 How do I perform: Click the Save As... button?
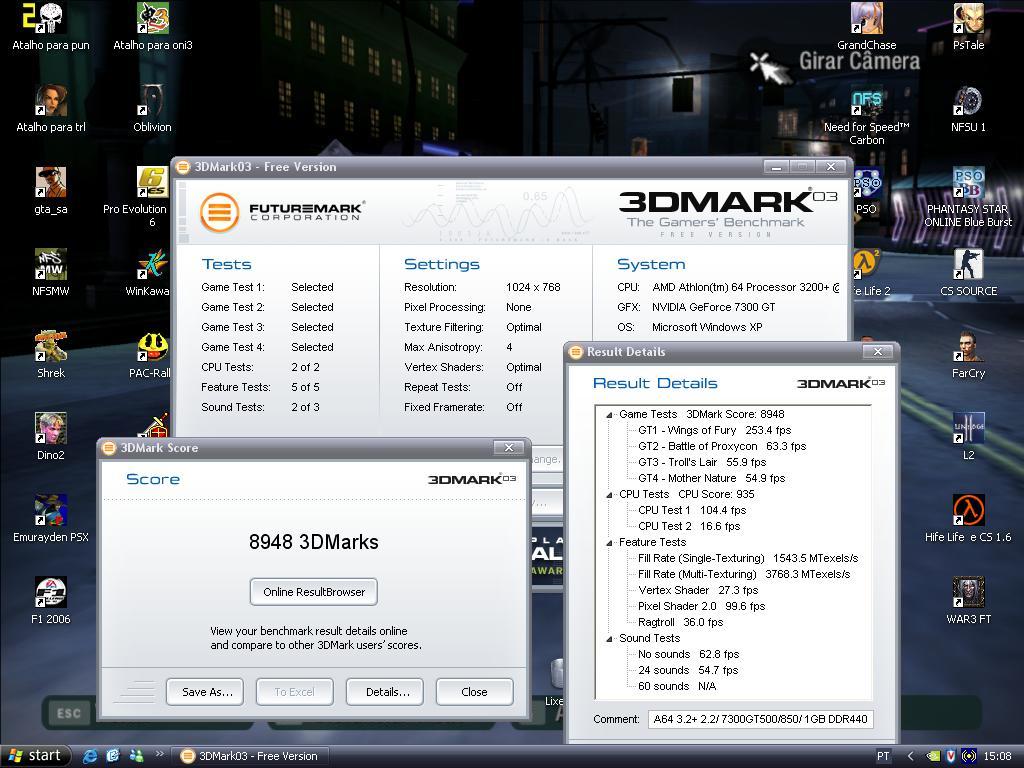205,692
